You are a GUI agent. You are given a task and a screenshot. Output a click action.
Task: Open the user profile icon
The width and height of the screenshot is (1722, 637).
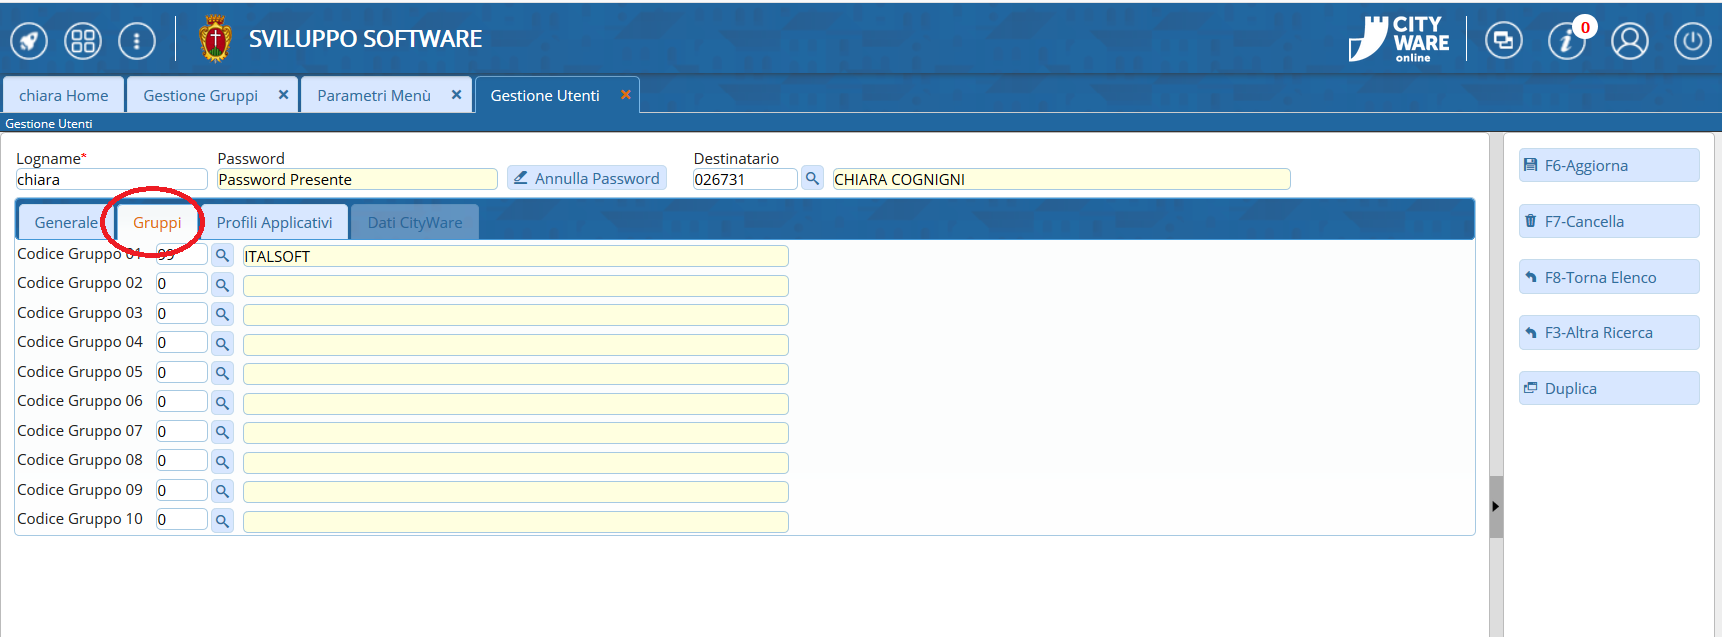(1629, 41)
